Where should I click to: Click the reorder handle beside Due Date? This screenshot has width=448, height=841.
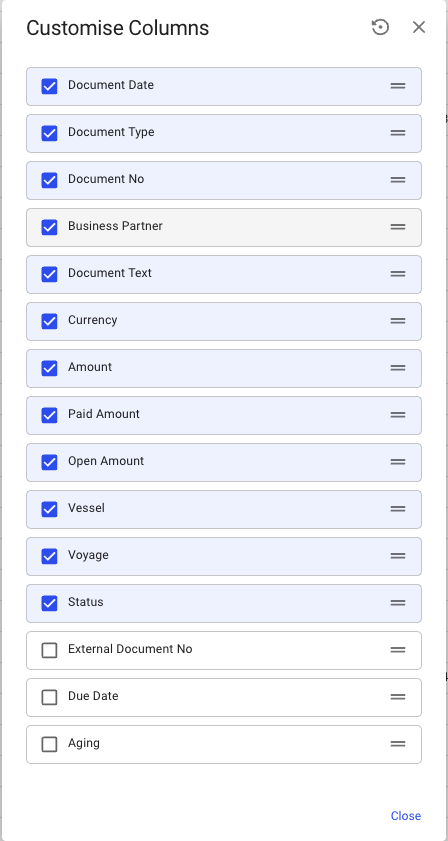tap(398, 697)
